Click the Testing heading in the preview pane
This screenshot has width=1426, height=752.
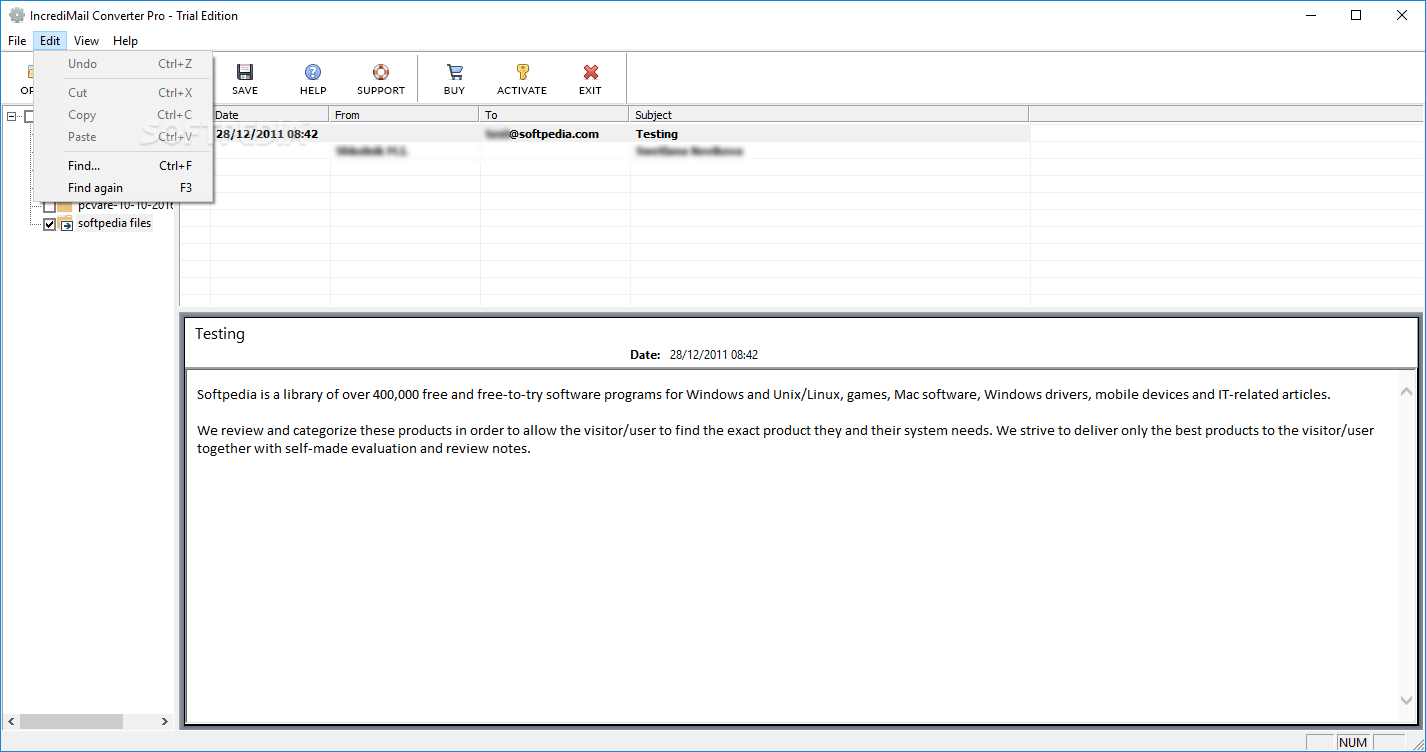coord(220,334)
